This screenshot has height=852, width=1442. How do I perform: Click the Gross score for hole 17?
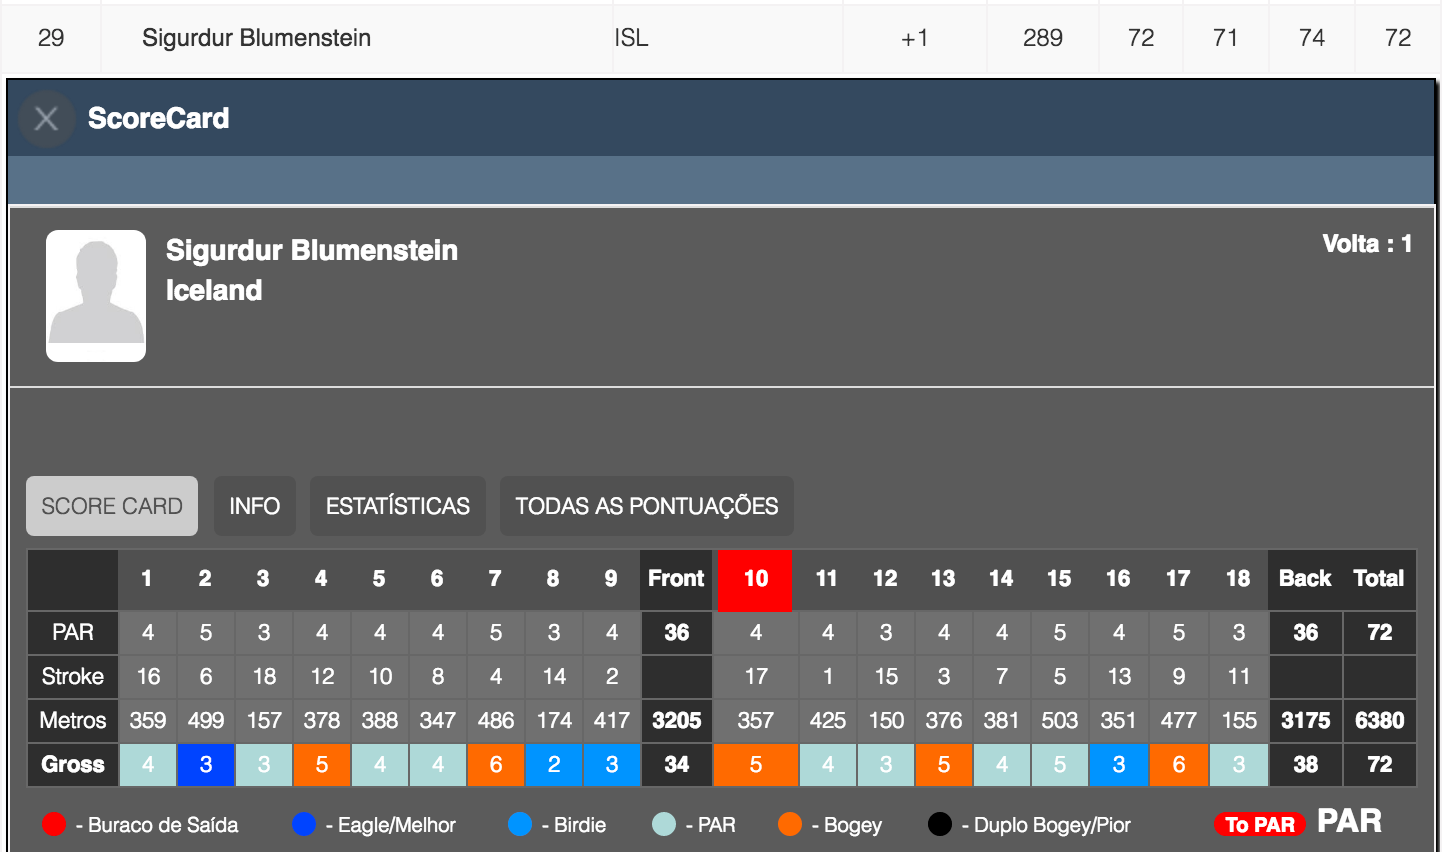[1179, 765]
